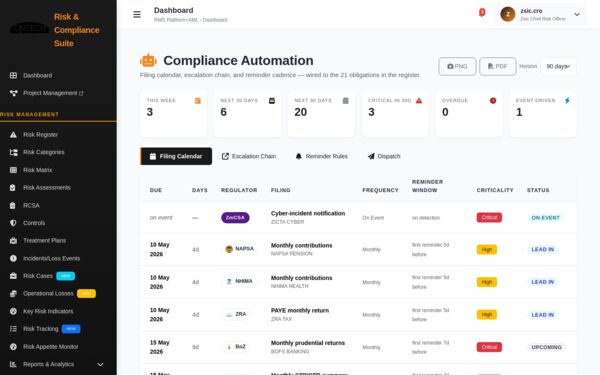
Task: Click the Next 90 Days calendar icon
Action: [346, 101]
